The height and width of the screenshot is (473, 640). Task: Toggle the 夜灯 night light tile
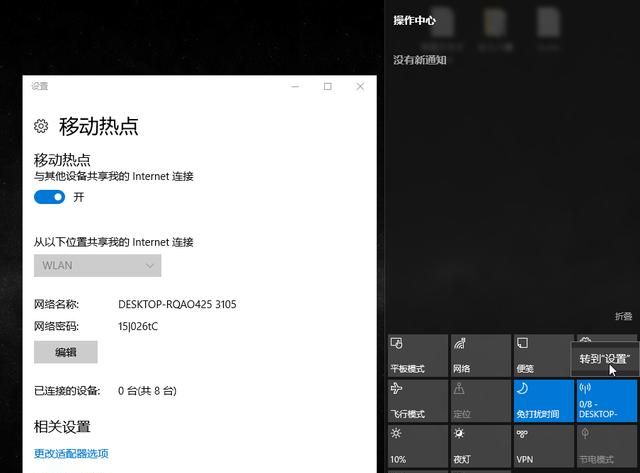pyautogui.click(x=481, y=446)
